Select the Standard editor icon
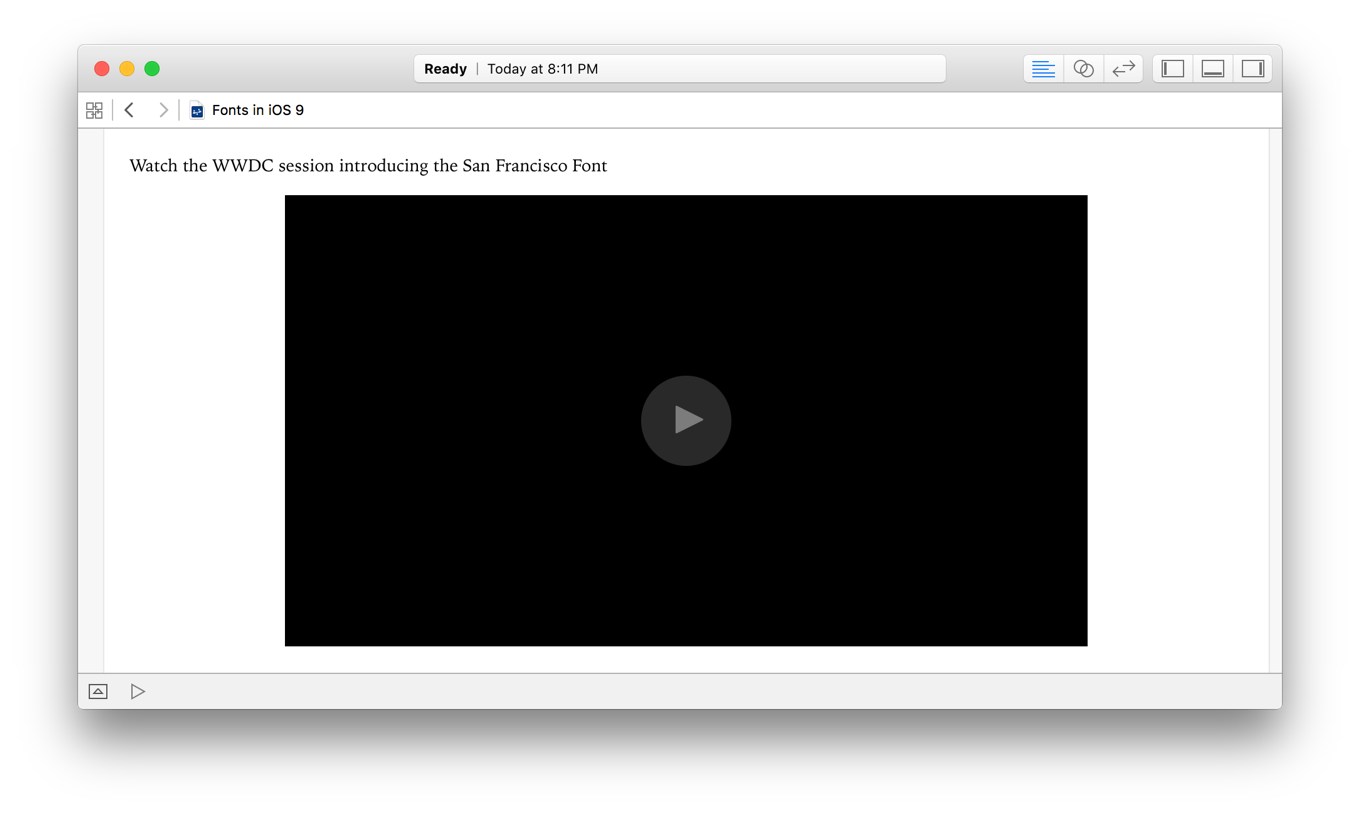The height and width of the screenshot is (814, 1360). click(x=1043, y=68)
